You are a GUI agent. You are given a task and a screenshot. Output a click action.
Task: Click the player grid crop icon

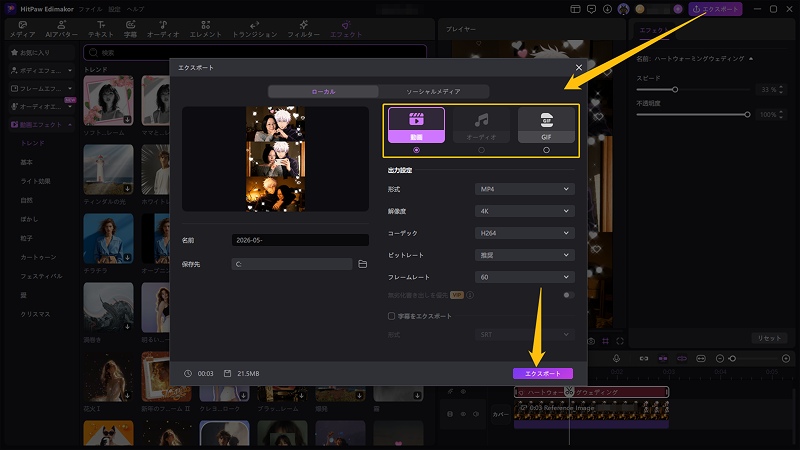click(x=606, y=341)
